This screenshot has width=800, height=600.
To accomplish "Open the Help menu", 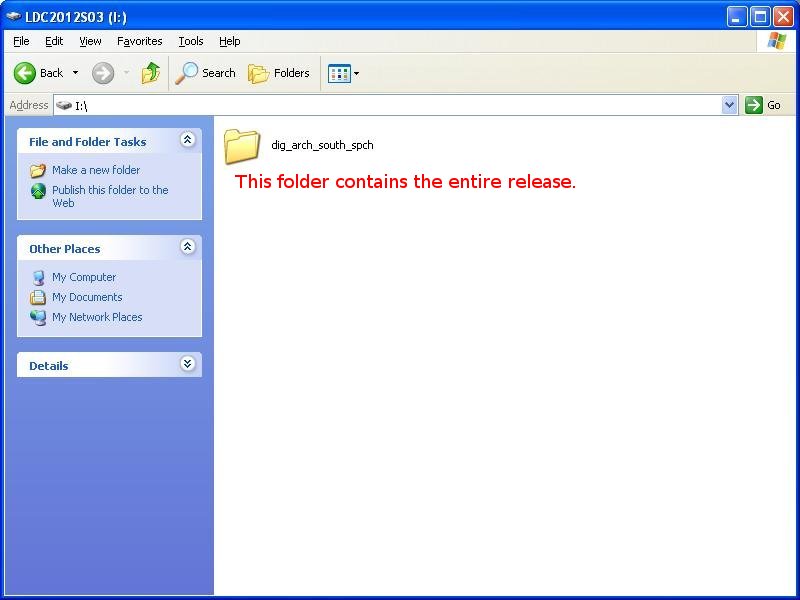I will 230,41.
